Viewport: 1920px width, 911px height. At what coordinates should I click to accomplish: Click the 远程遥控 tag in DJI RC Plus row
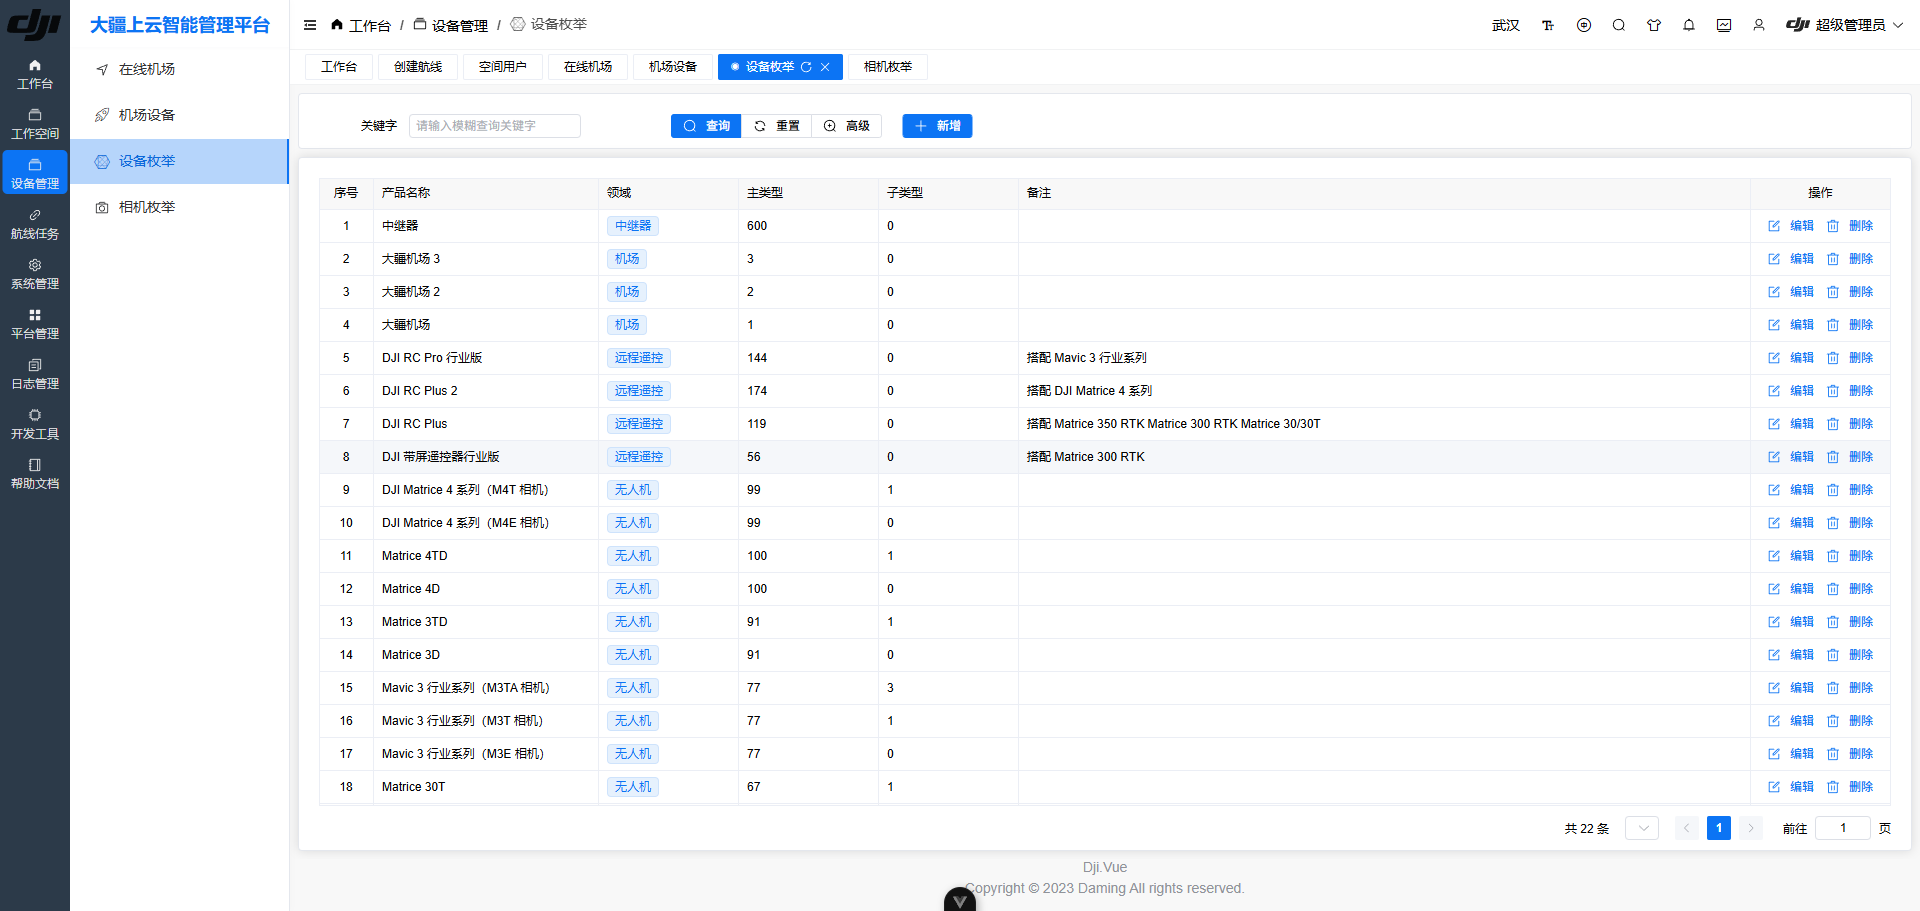(x=639, y=424)
